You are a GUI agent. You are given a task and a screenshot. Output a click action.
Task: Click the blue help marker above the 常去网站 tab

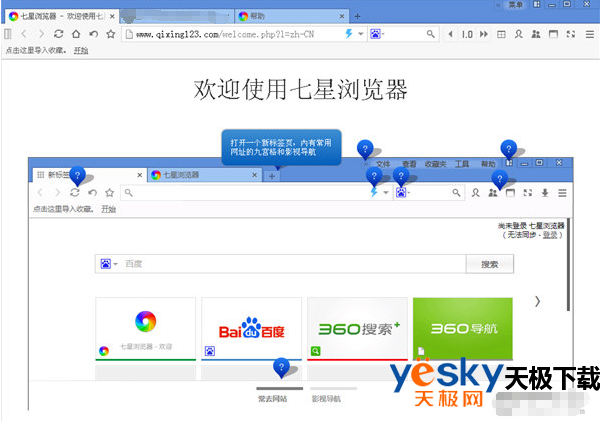281,367
